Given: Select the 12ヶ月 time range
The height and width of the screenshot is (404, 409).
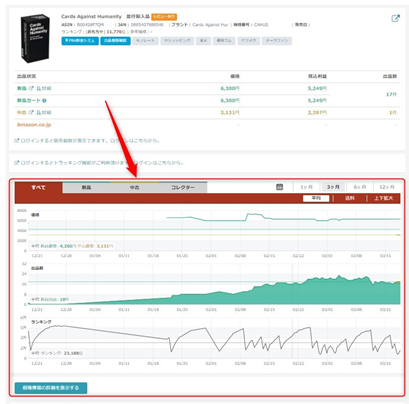Looking at the screenshot, I should click(x=387, y=187).
